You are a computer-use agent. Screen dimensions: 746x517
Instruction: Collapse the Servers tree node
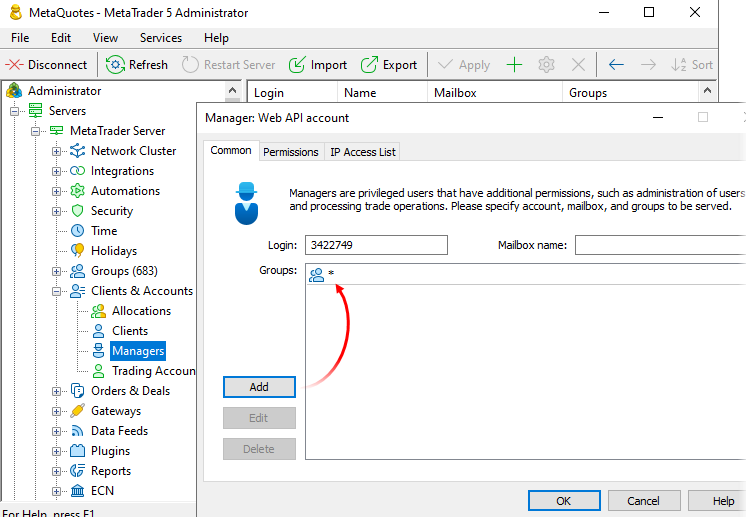coord(15,111)
